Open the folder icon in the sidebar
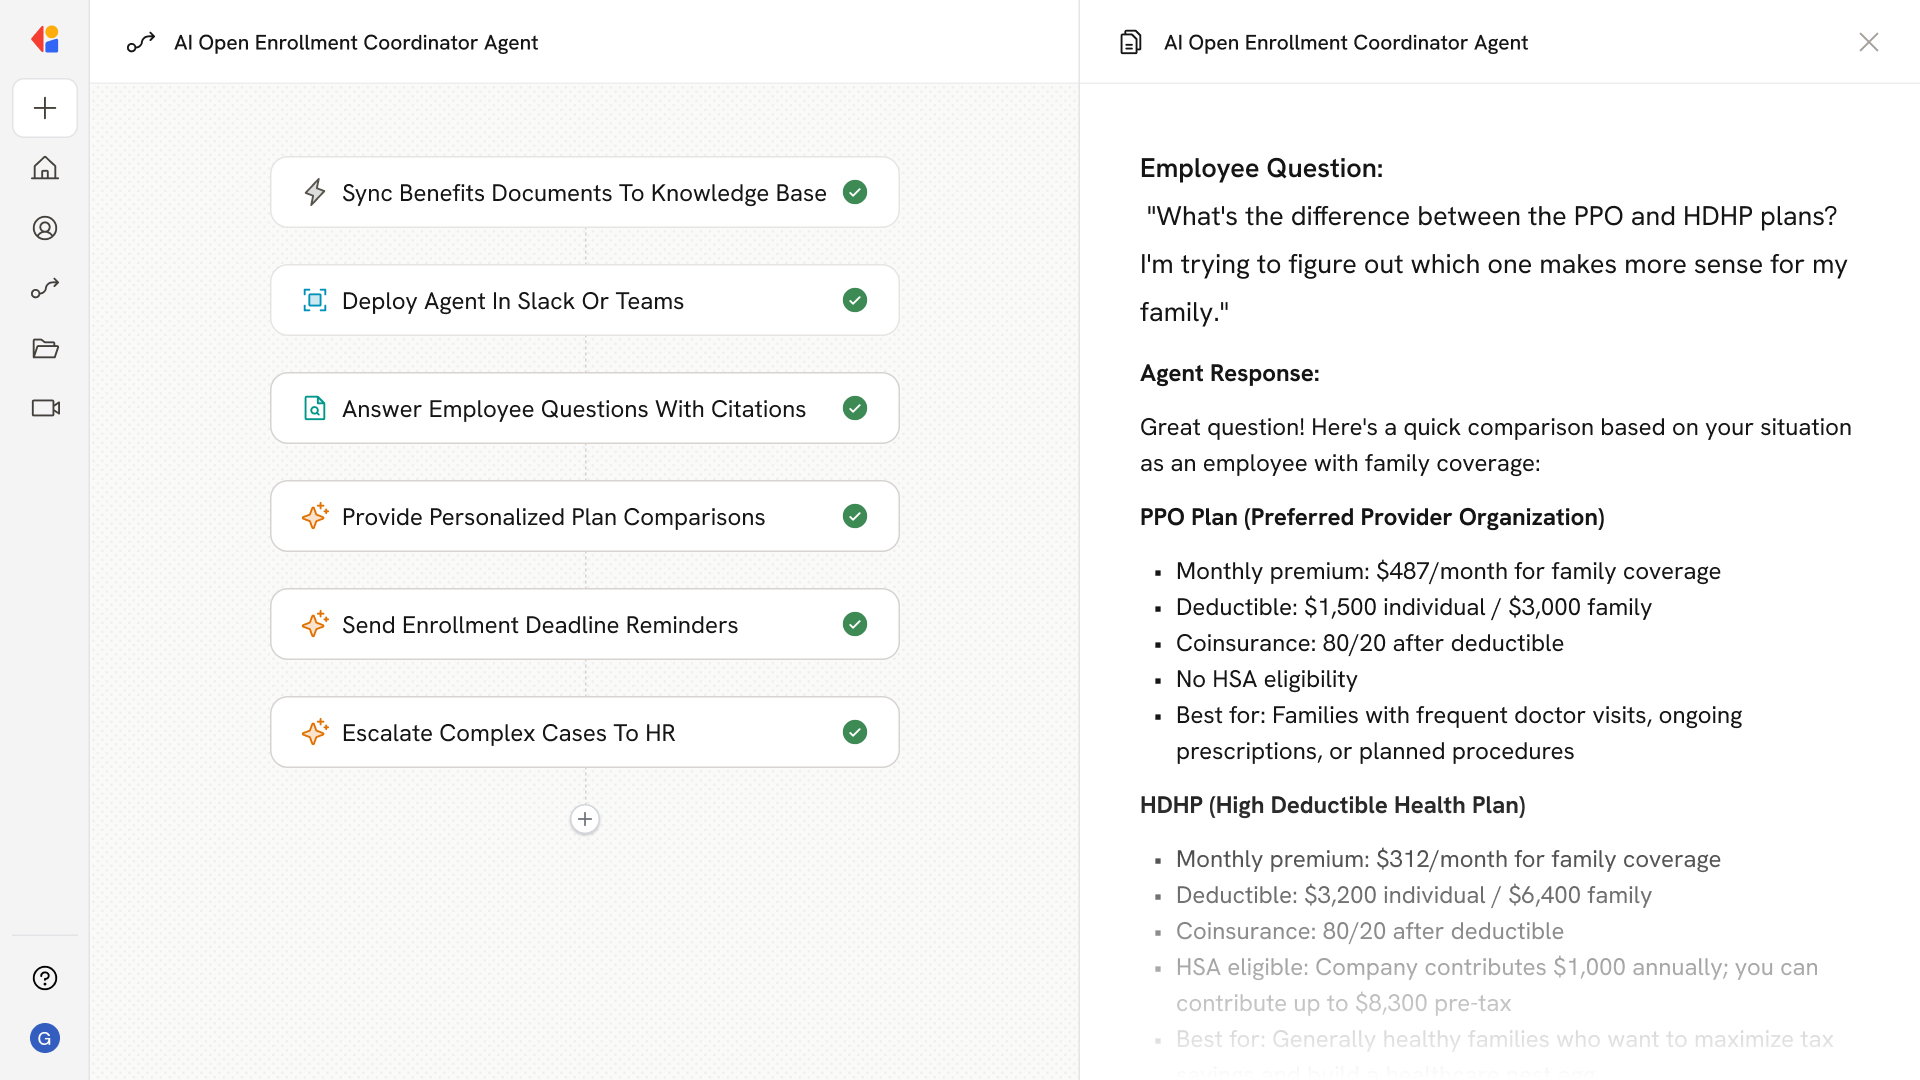Screen dimensions: 1920x1080 (x=45, y=348)
